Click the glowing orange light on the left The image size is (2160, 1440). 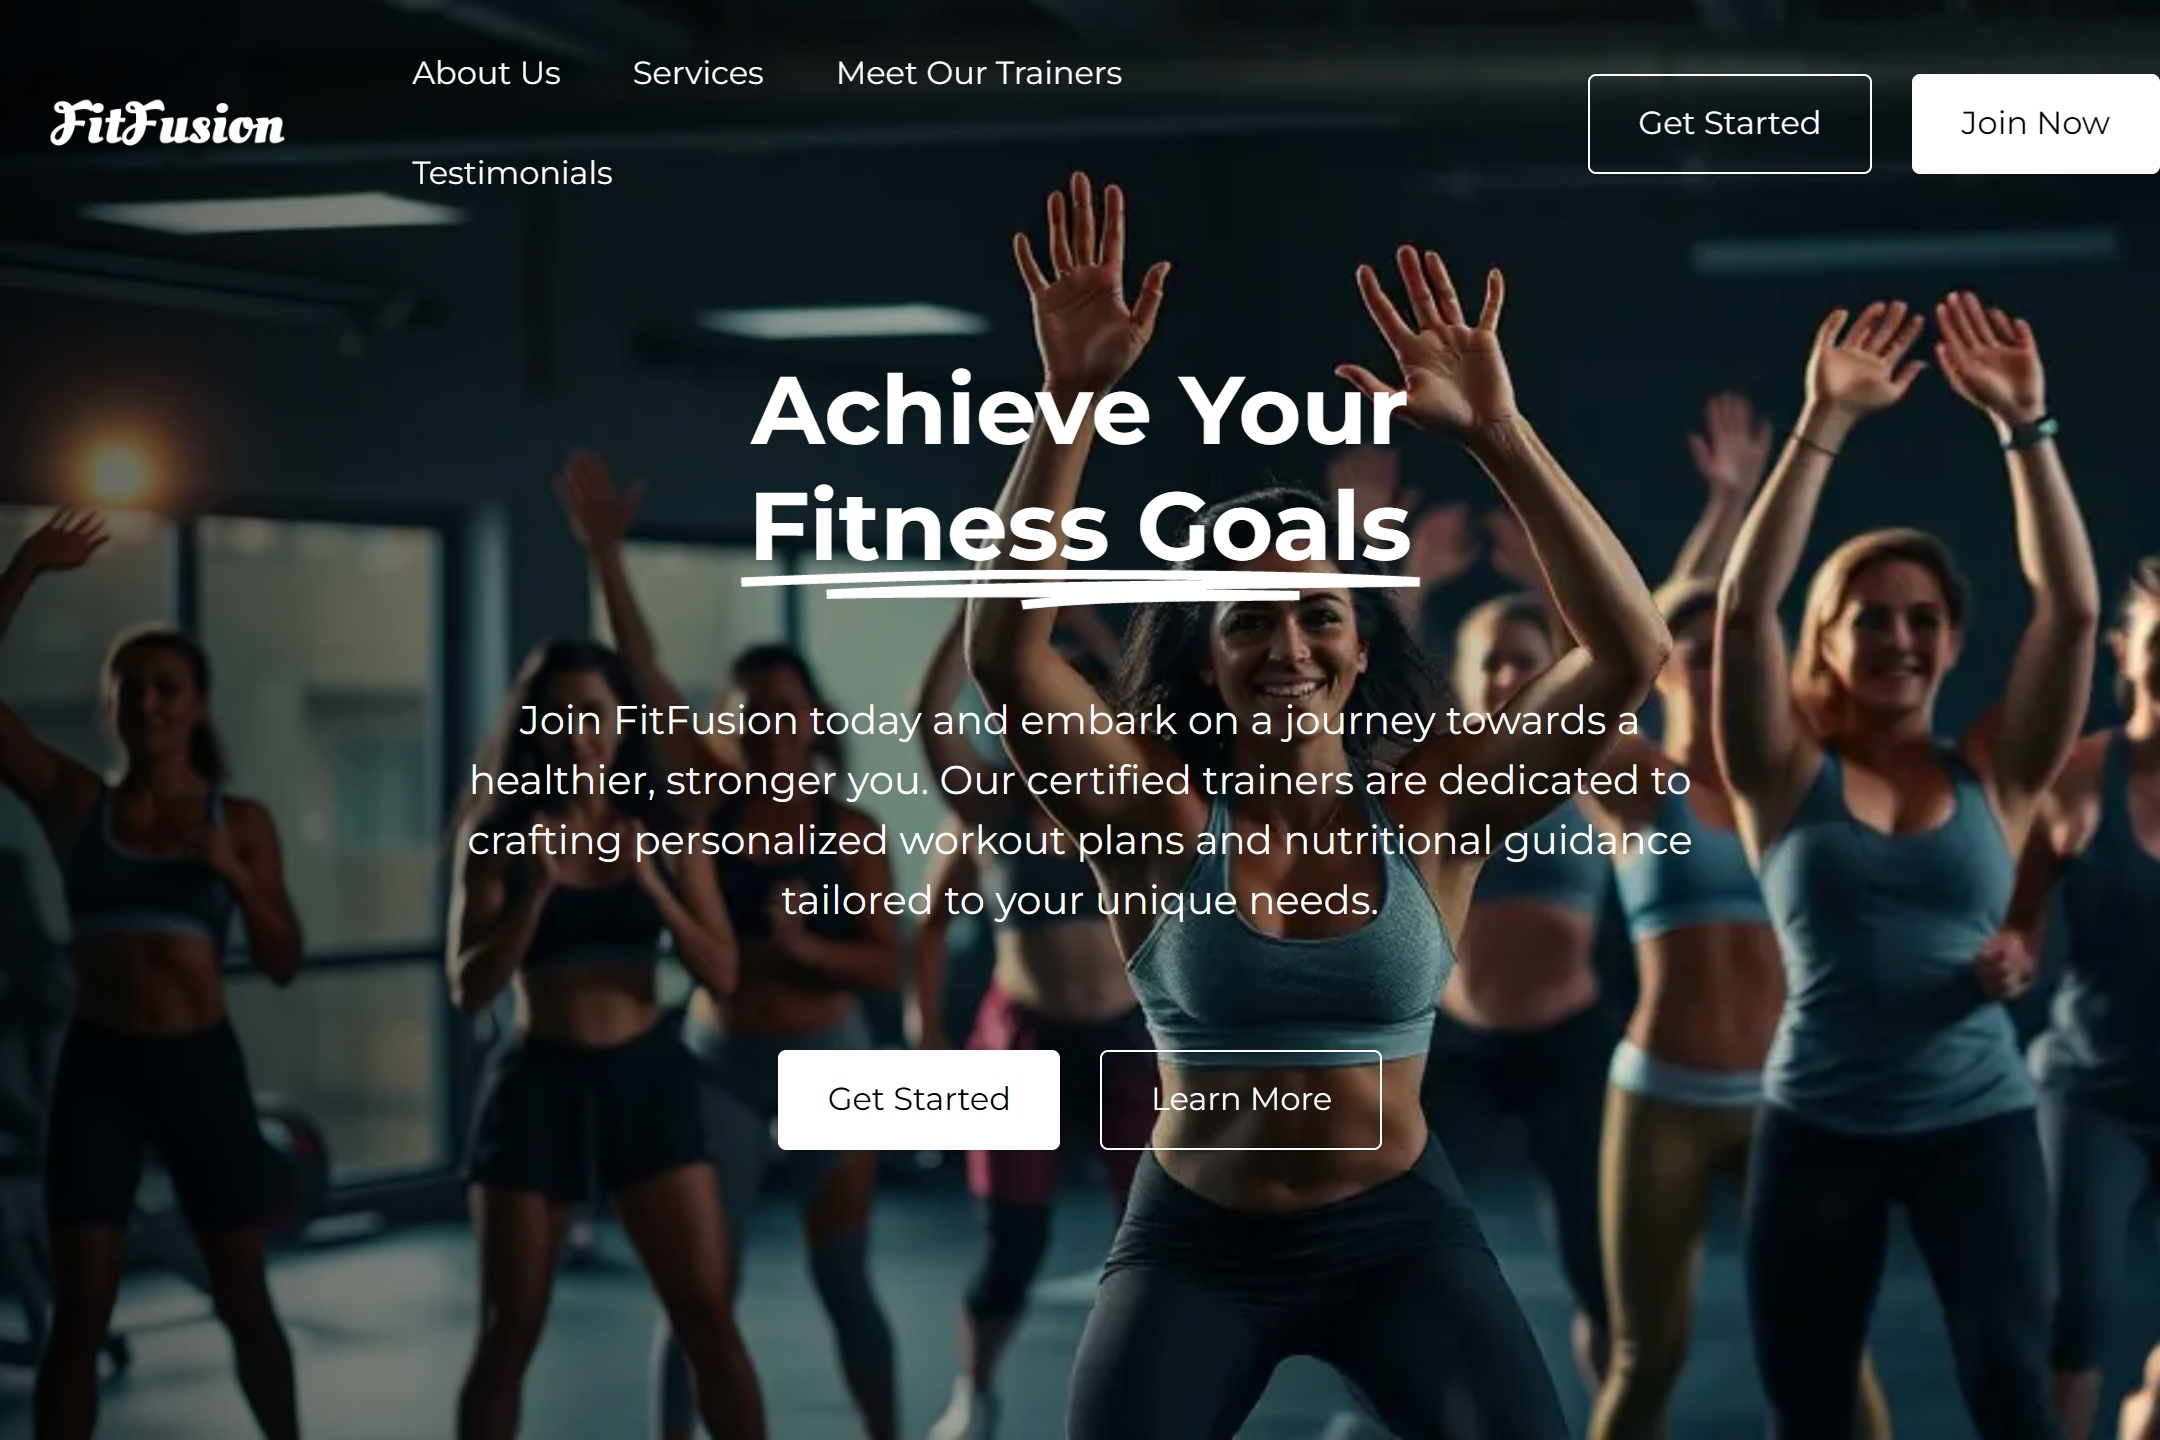(x=118, y=470)
